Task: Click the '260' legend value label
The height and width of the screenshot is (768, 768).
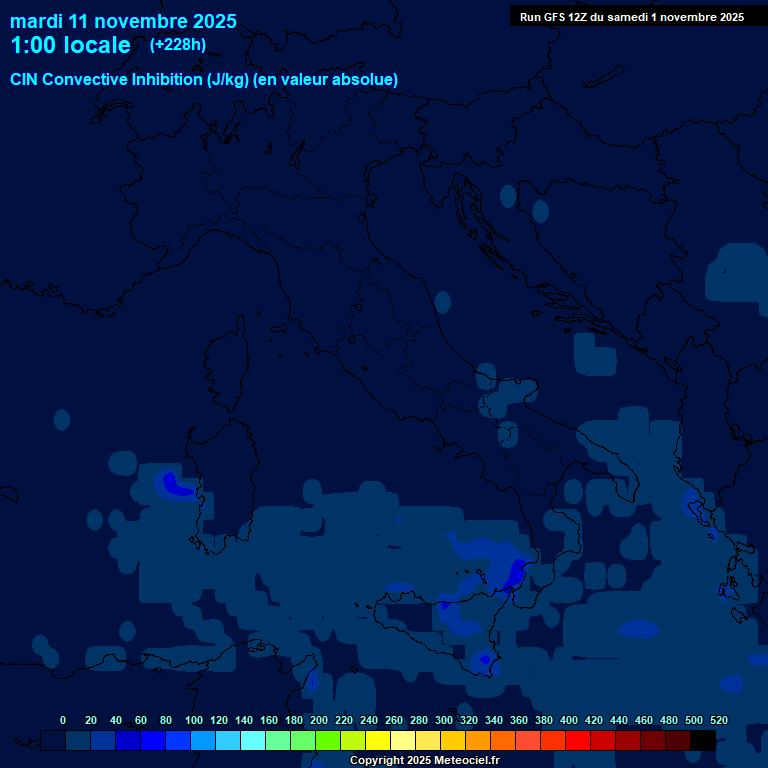Action: (393, 720)
